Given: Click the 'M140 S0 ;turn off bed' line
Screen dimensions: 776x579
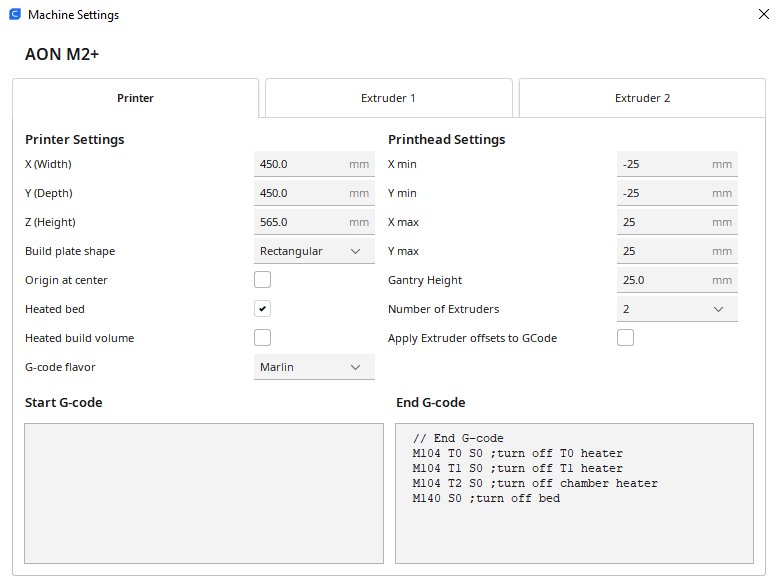Looking at the screenshot, I should point(486,498).
